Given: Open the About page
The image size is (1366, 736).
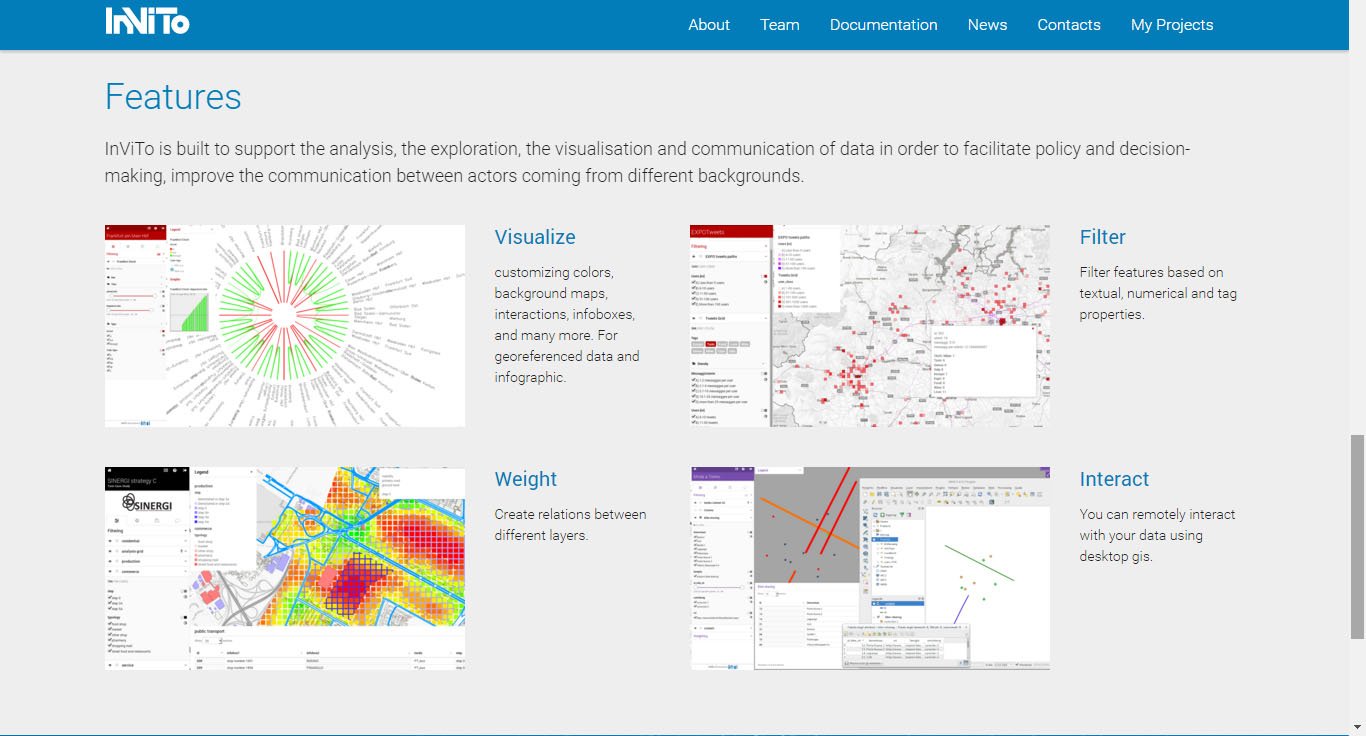Looking at the screenshot, I should click(x=709, y=25).
